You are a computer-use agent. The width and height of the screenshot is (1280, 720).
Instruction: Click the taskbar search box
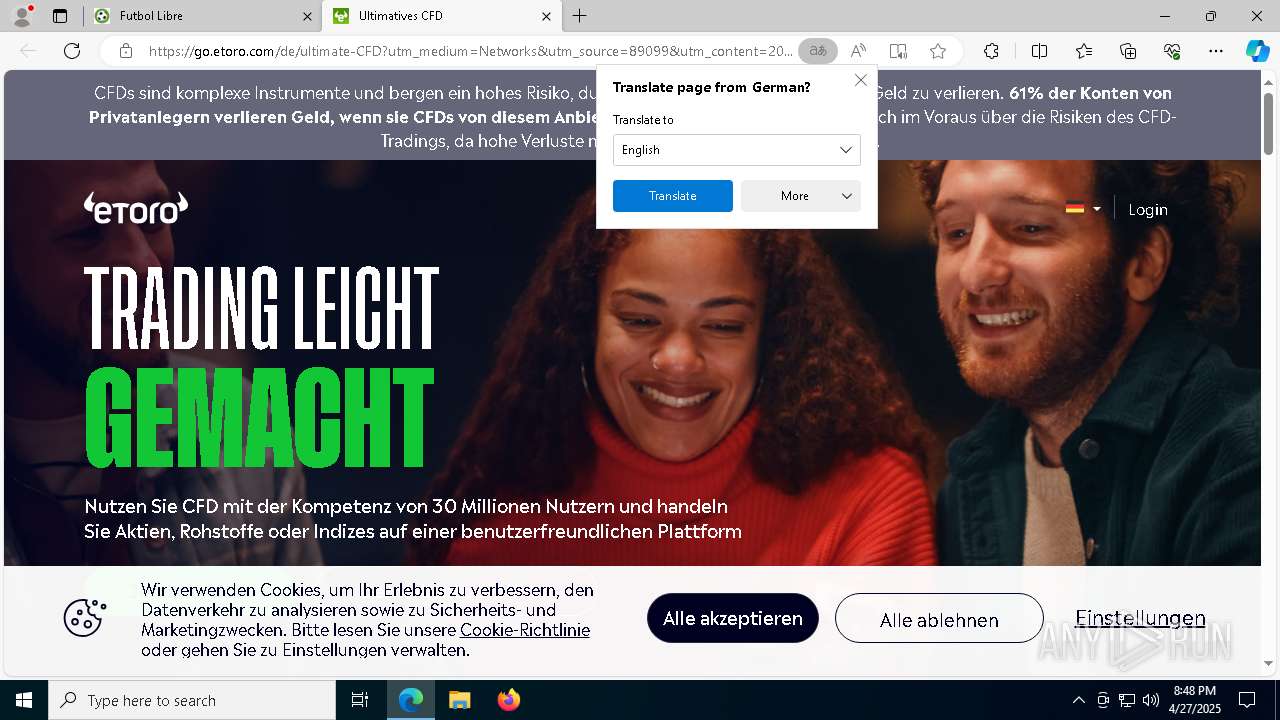pos(192,700)
